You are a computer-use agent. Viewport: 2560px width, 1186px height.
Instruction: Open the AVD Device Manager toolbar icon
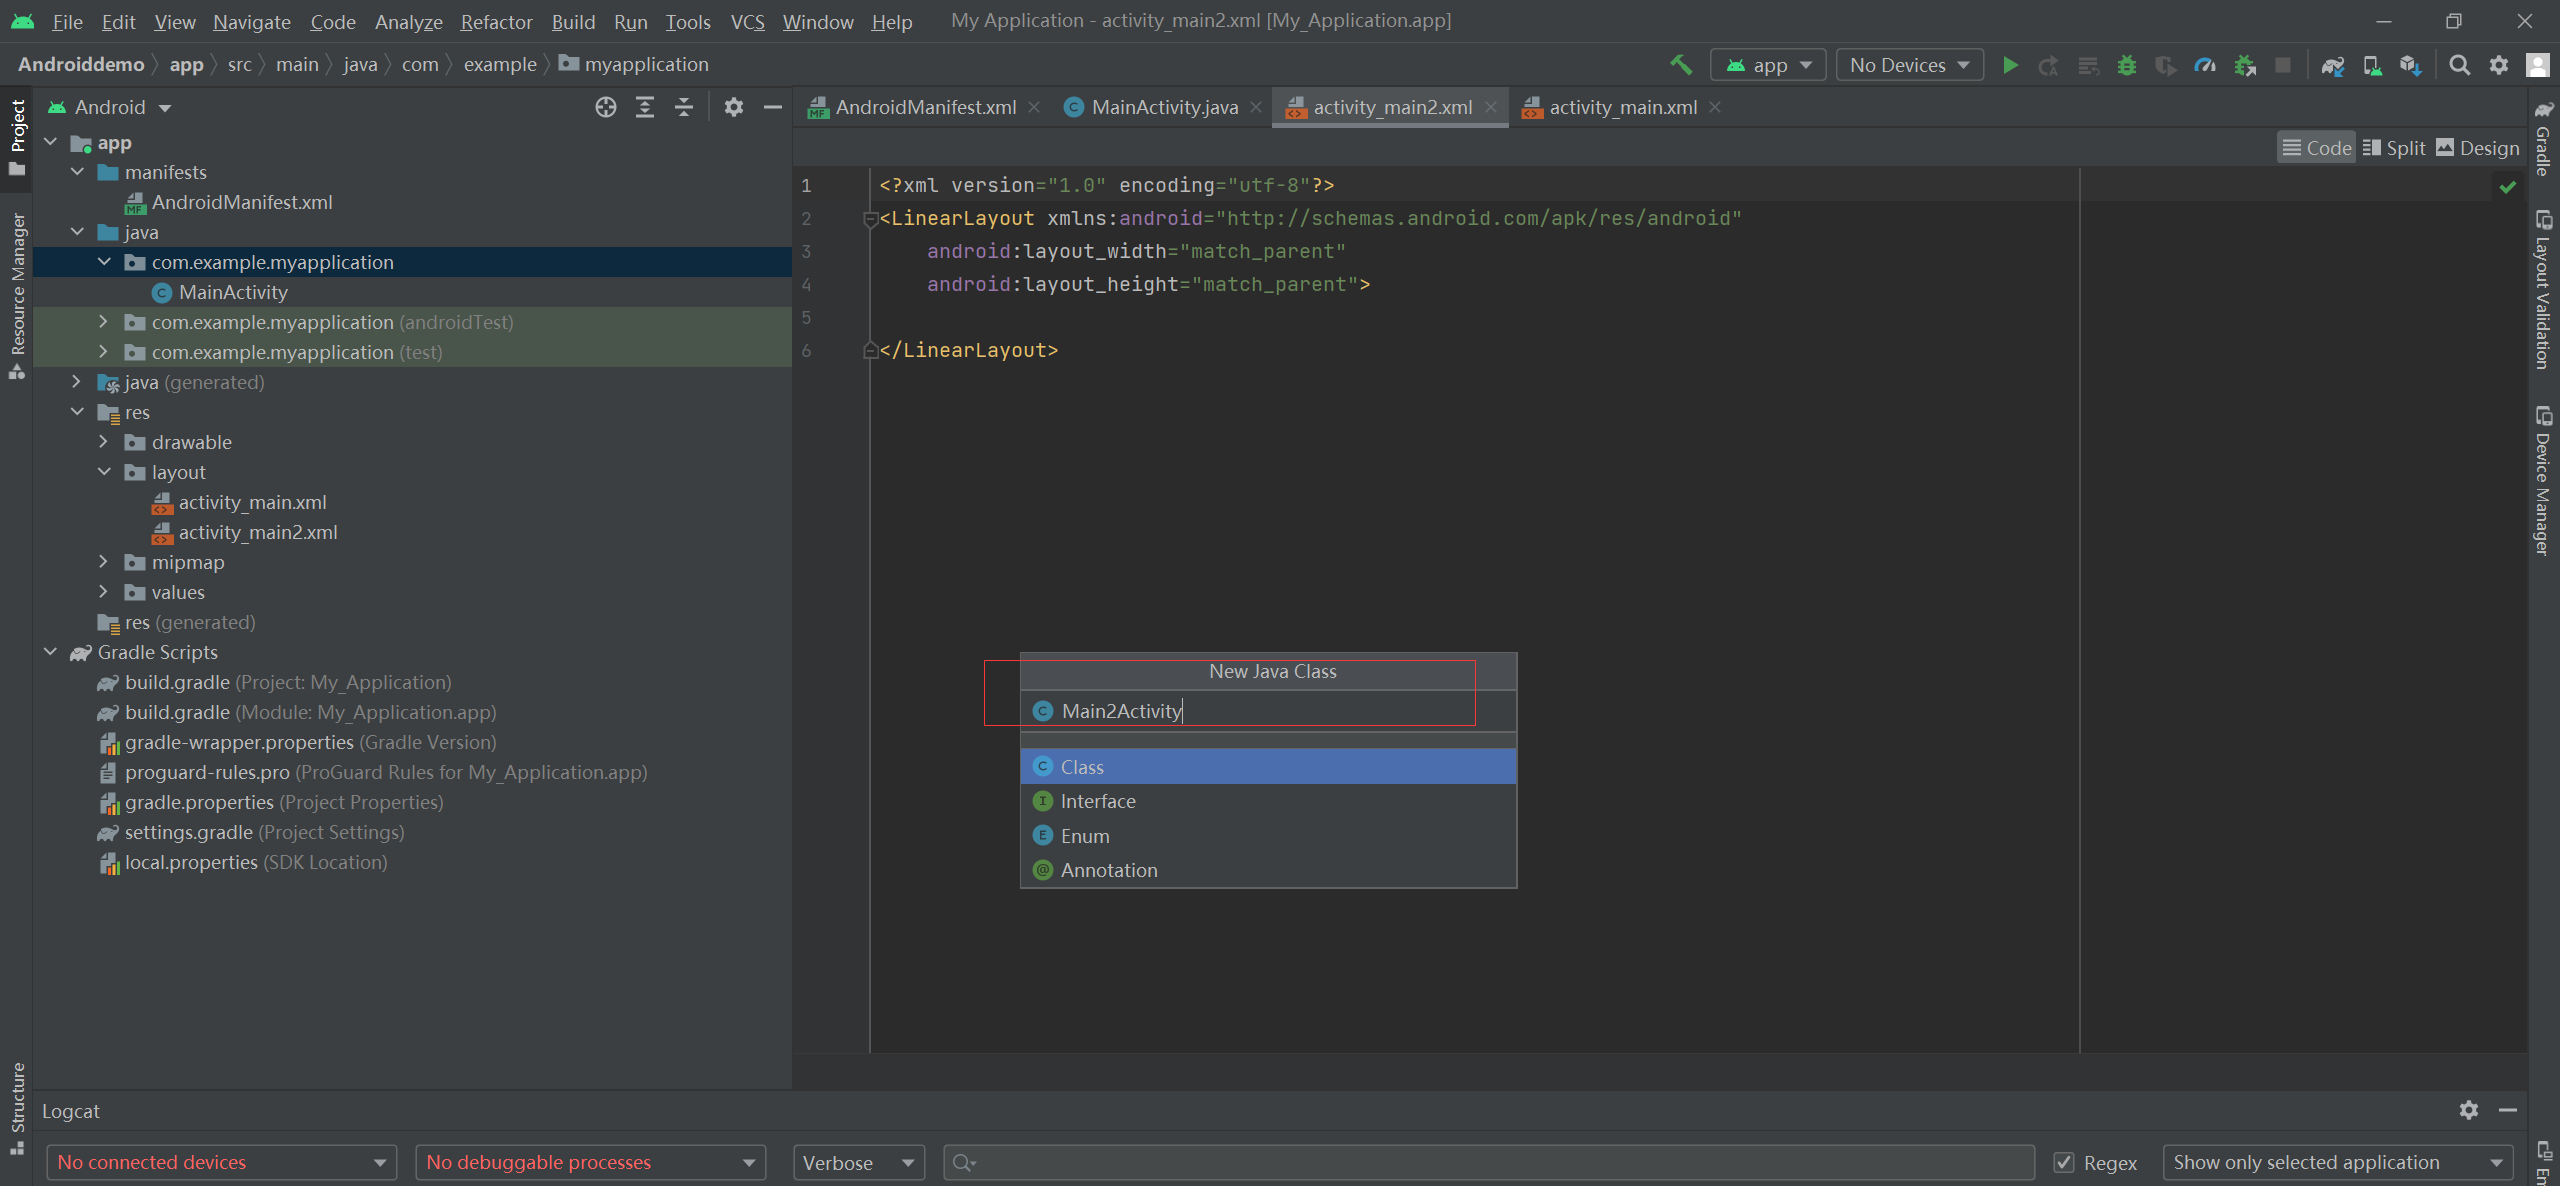[x=2372, y=65]
